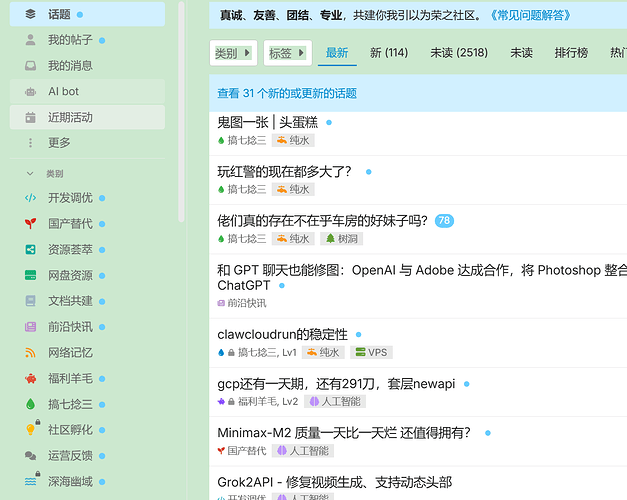Click 纯水 tag on clawcloudrun topic

pos(323,352)
